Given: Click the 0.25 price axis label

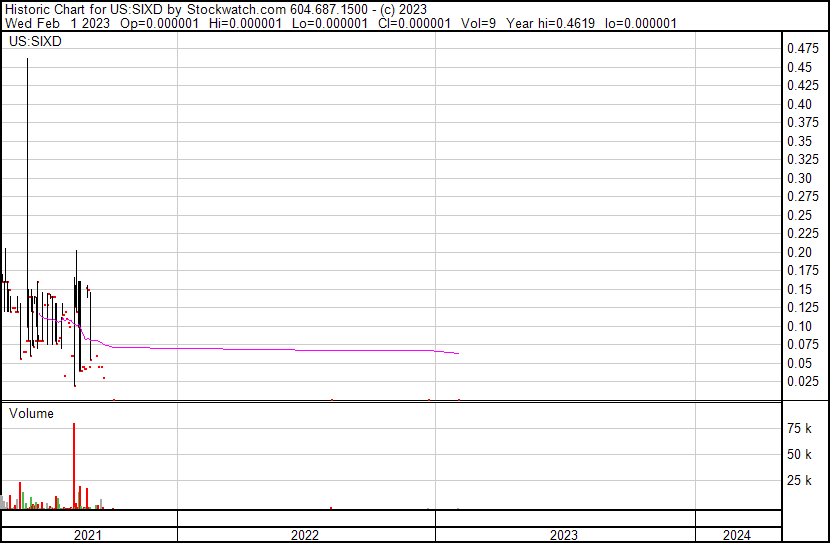Looking at the screenshot, I should [x=799, y=215].
